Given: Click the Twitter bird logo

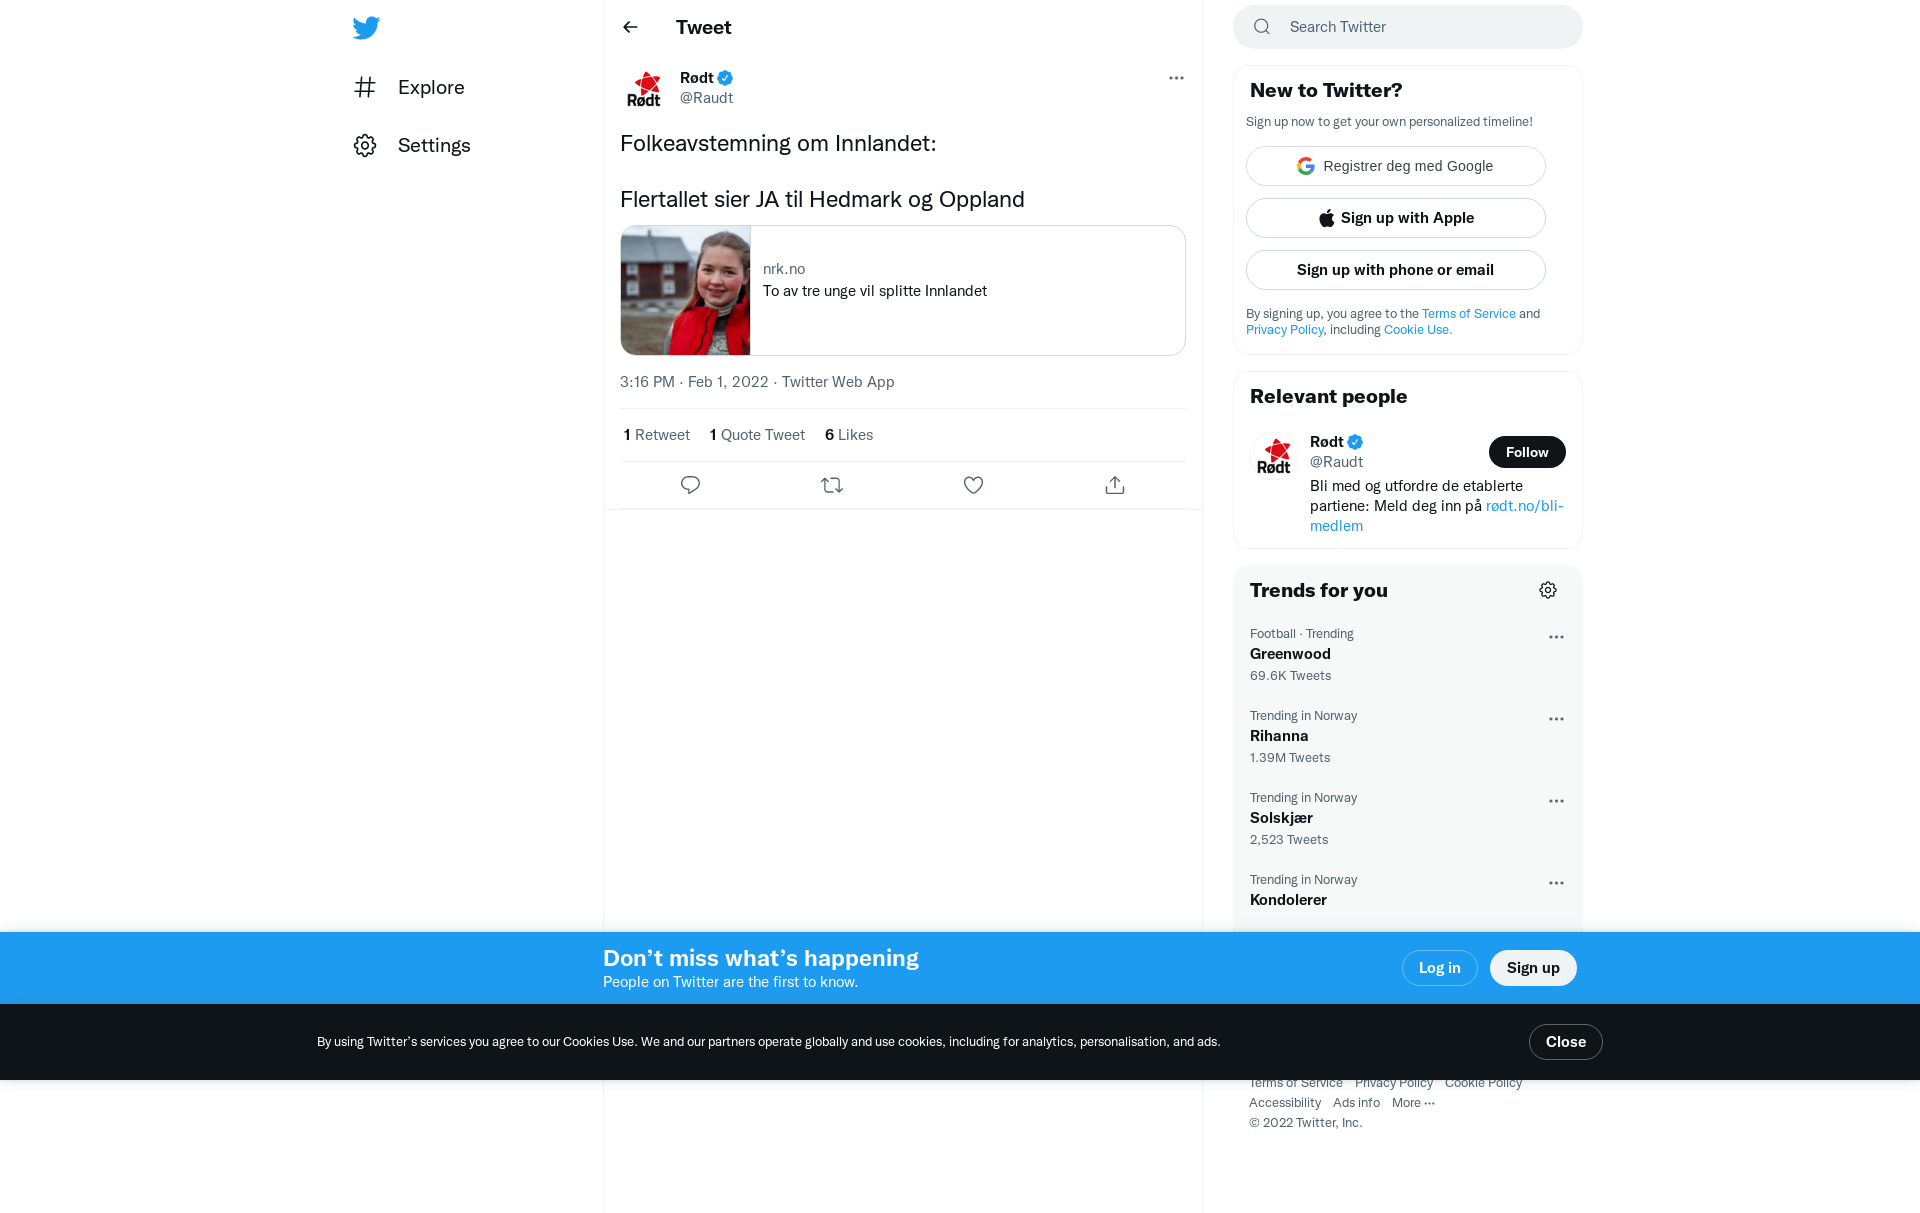Looking at the screenshot, I should point(366,27).
